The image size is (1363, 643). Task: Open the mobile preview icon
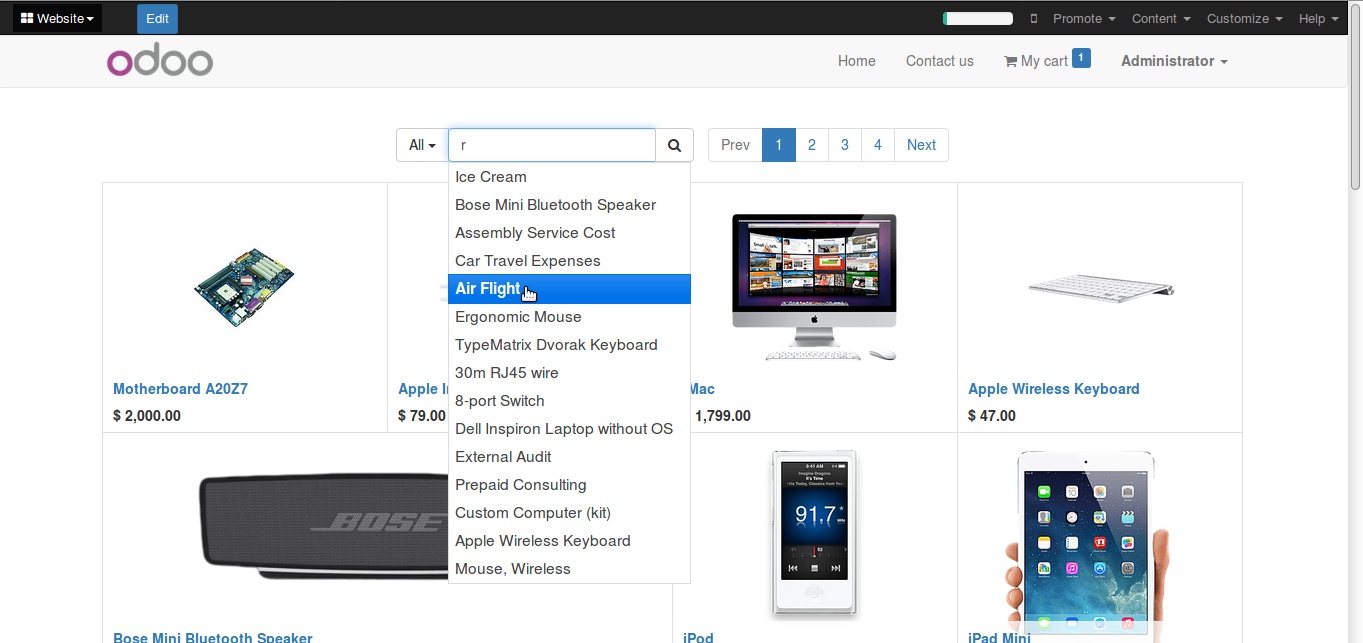coord(1034,19)
